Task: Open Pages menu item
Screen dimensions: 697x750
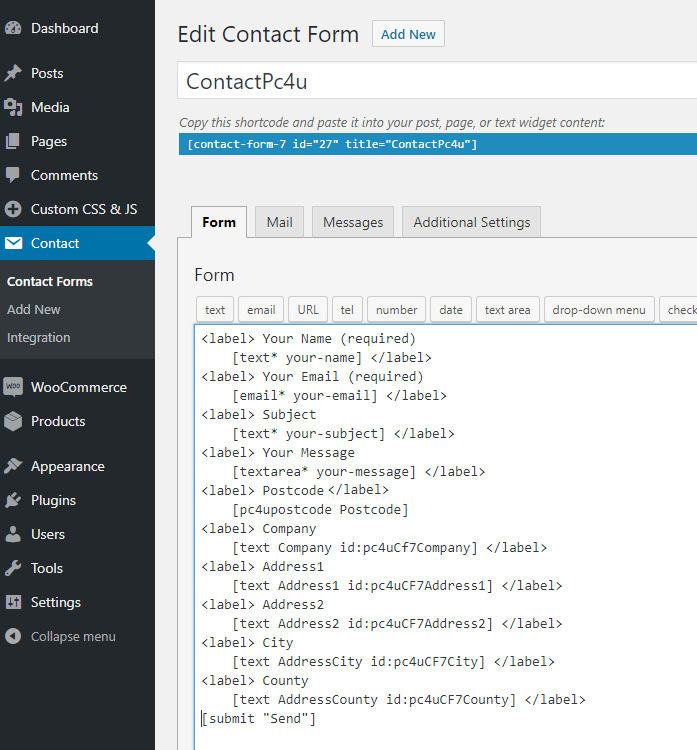Action: pos(49,142)
